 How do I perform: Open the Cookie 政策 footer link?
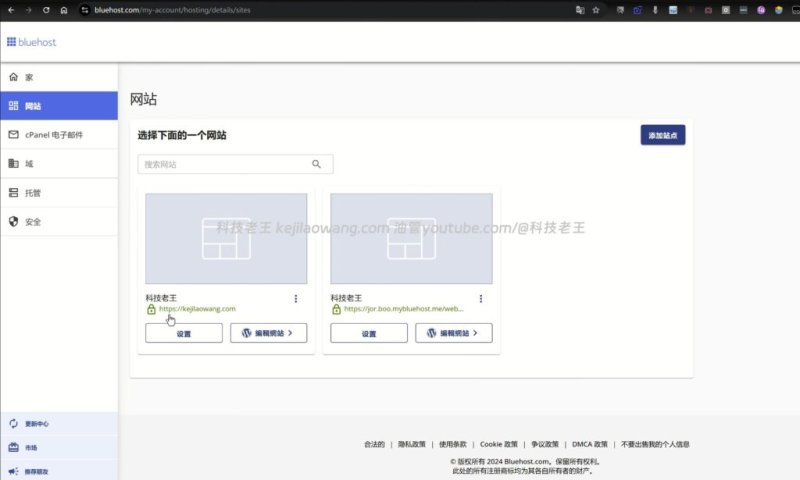click(498, 444)
